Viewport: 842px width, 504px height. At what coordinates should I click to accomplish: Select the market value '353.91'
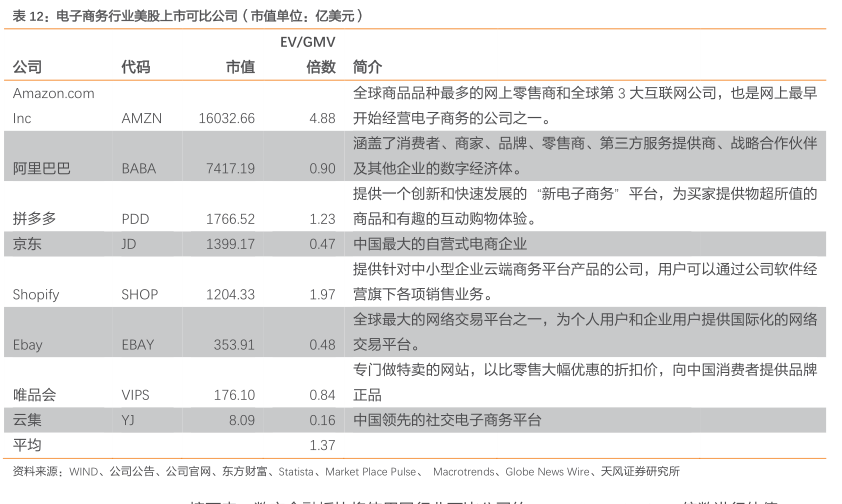coord(234,345)
